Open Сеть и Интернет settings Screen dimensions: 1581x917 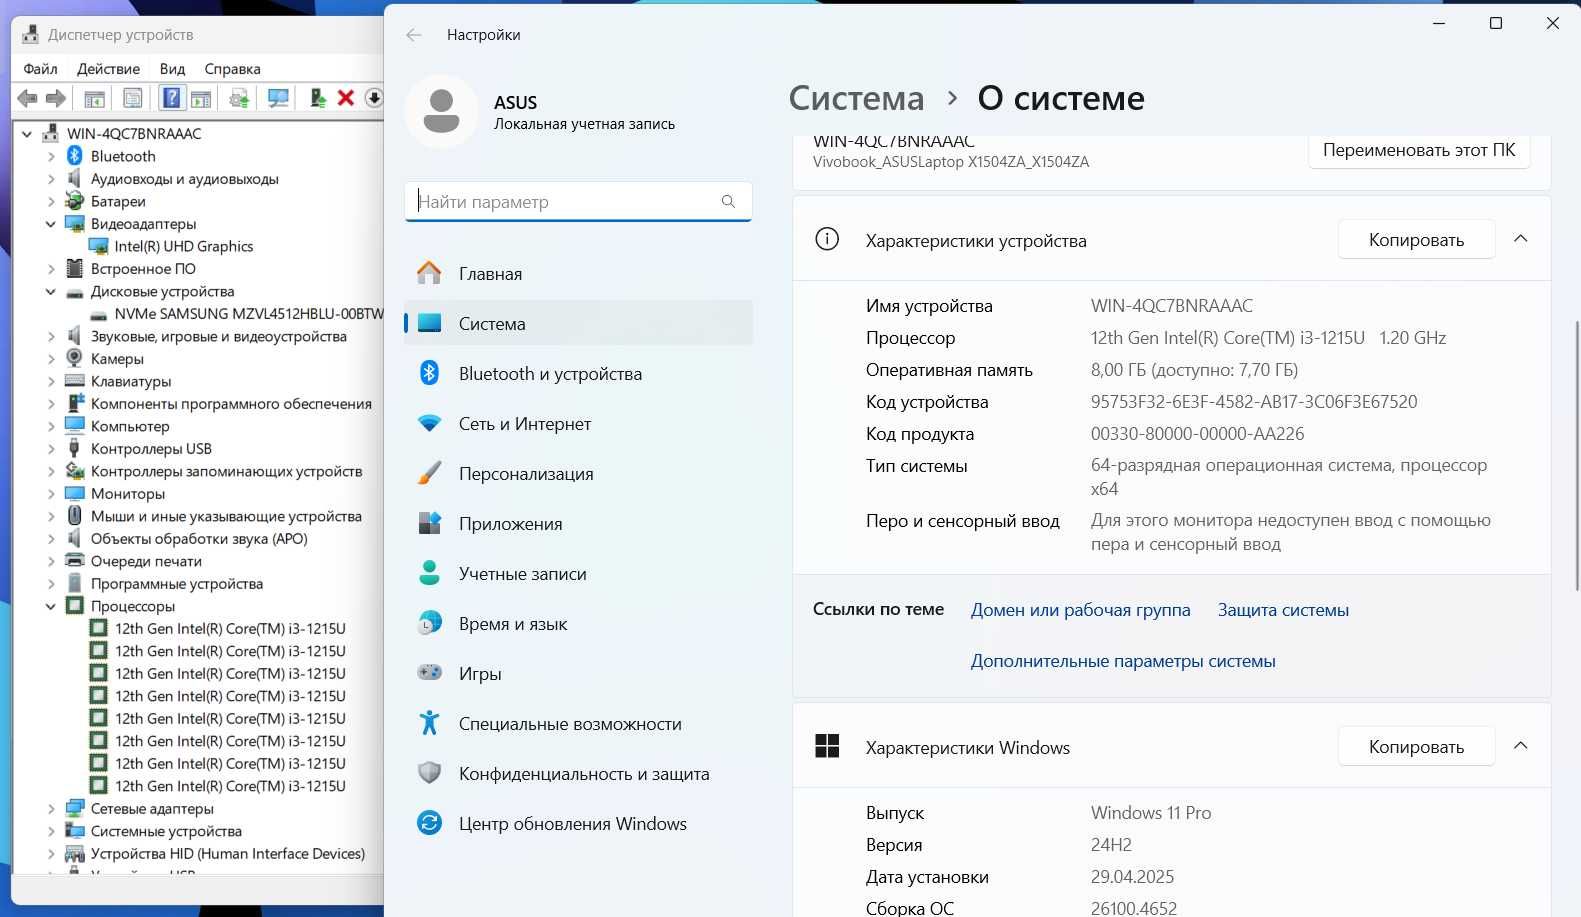(578, 424)
